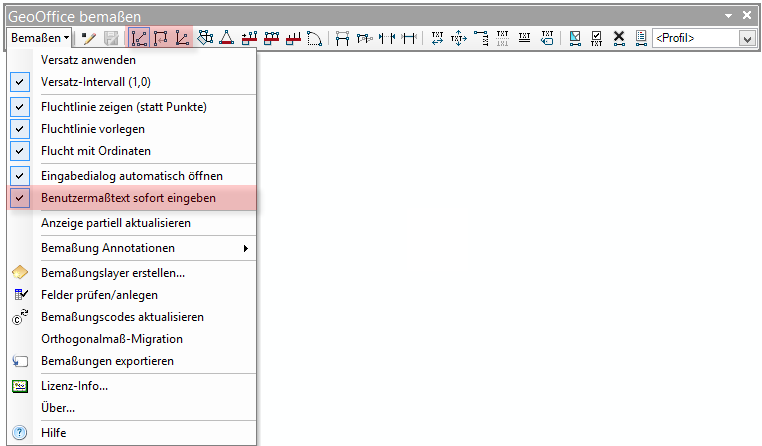Choose Orthogonalmaß-Migration from the menu
Image resolution: width=762 pixels, height=446 pixels.
click(x=111, y=339)
